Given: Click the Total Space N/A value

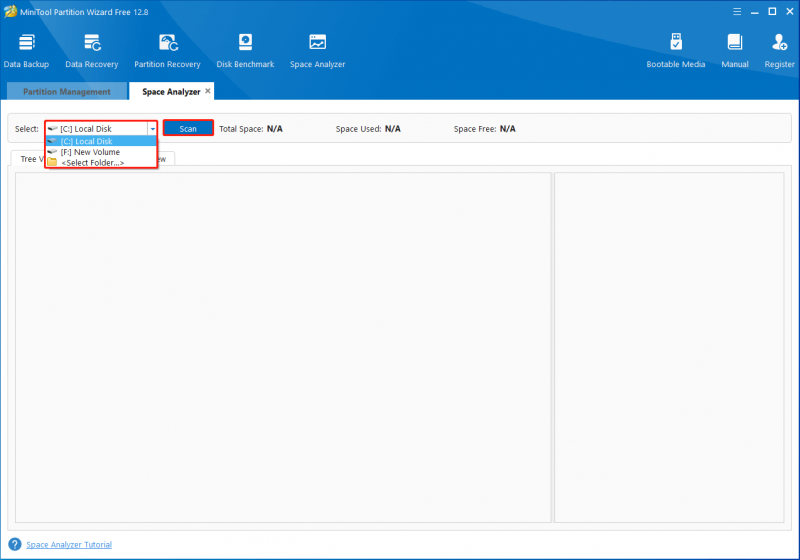Looking at the screenshot, I should click(274, 129).
